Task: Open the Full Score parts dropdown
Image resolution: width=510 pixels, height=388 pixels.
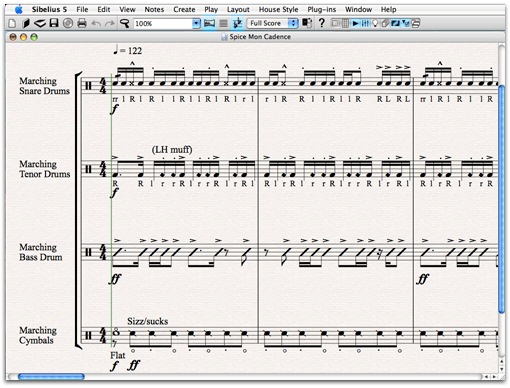Action: click(x=272, y=23)
